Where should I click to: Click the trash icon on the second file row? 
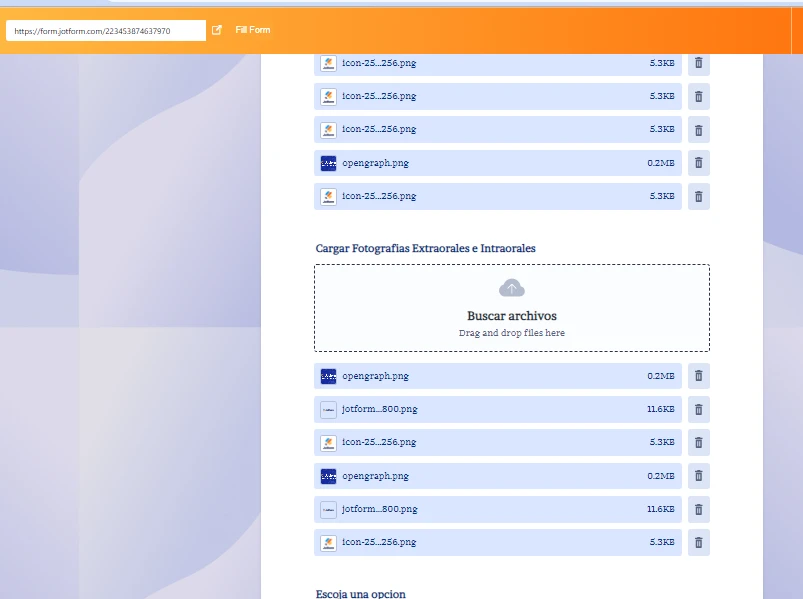698,96
